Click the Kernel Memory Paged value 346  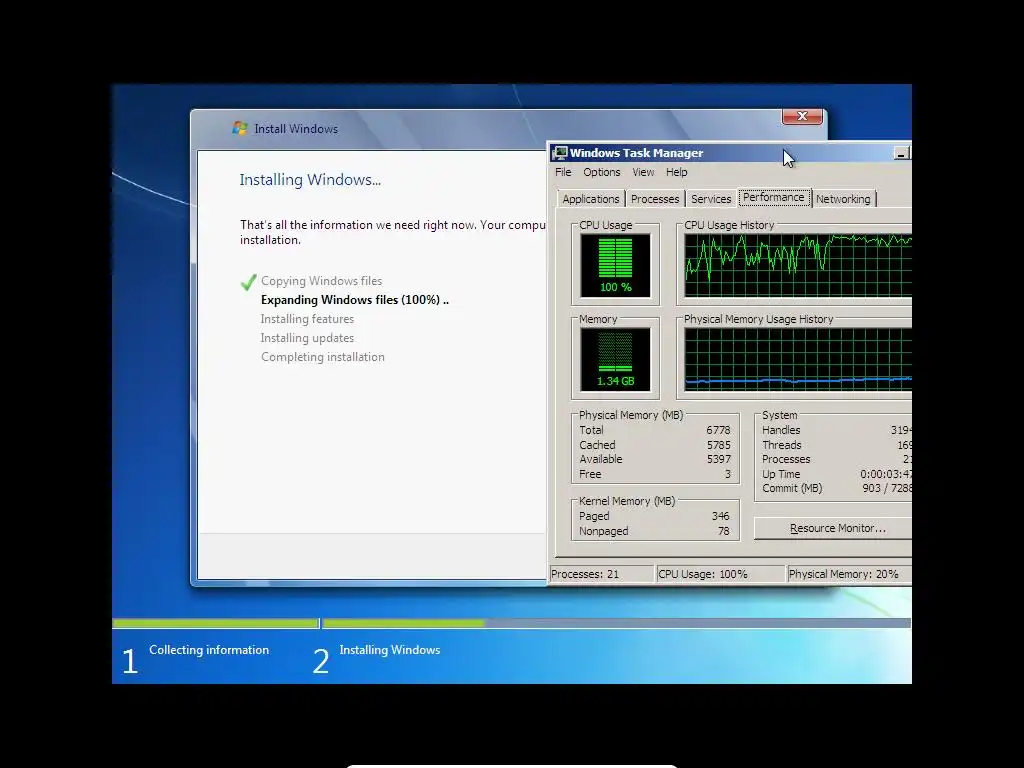click(x=720, y=516)
